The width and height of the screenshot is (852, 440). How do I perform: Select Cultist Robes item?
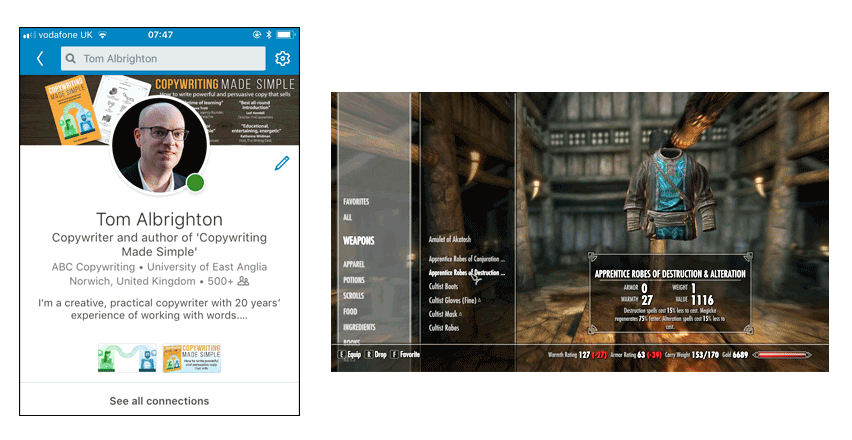click(x=444, y=328)
